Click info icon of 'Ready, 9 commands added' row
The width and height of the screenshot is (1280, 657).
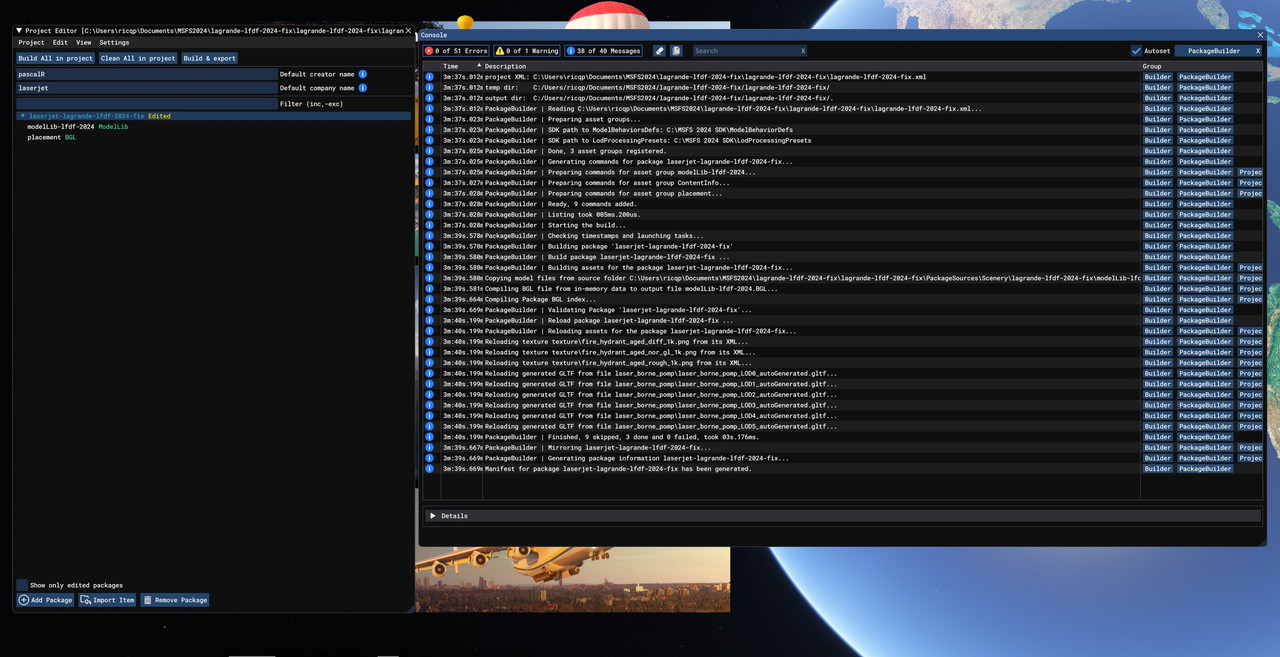coord(430,204)
